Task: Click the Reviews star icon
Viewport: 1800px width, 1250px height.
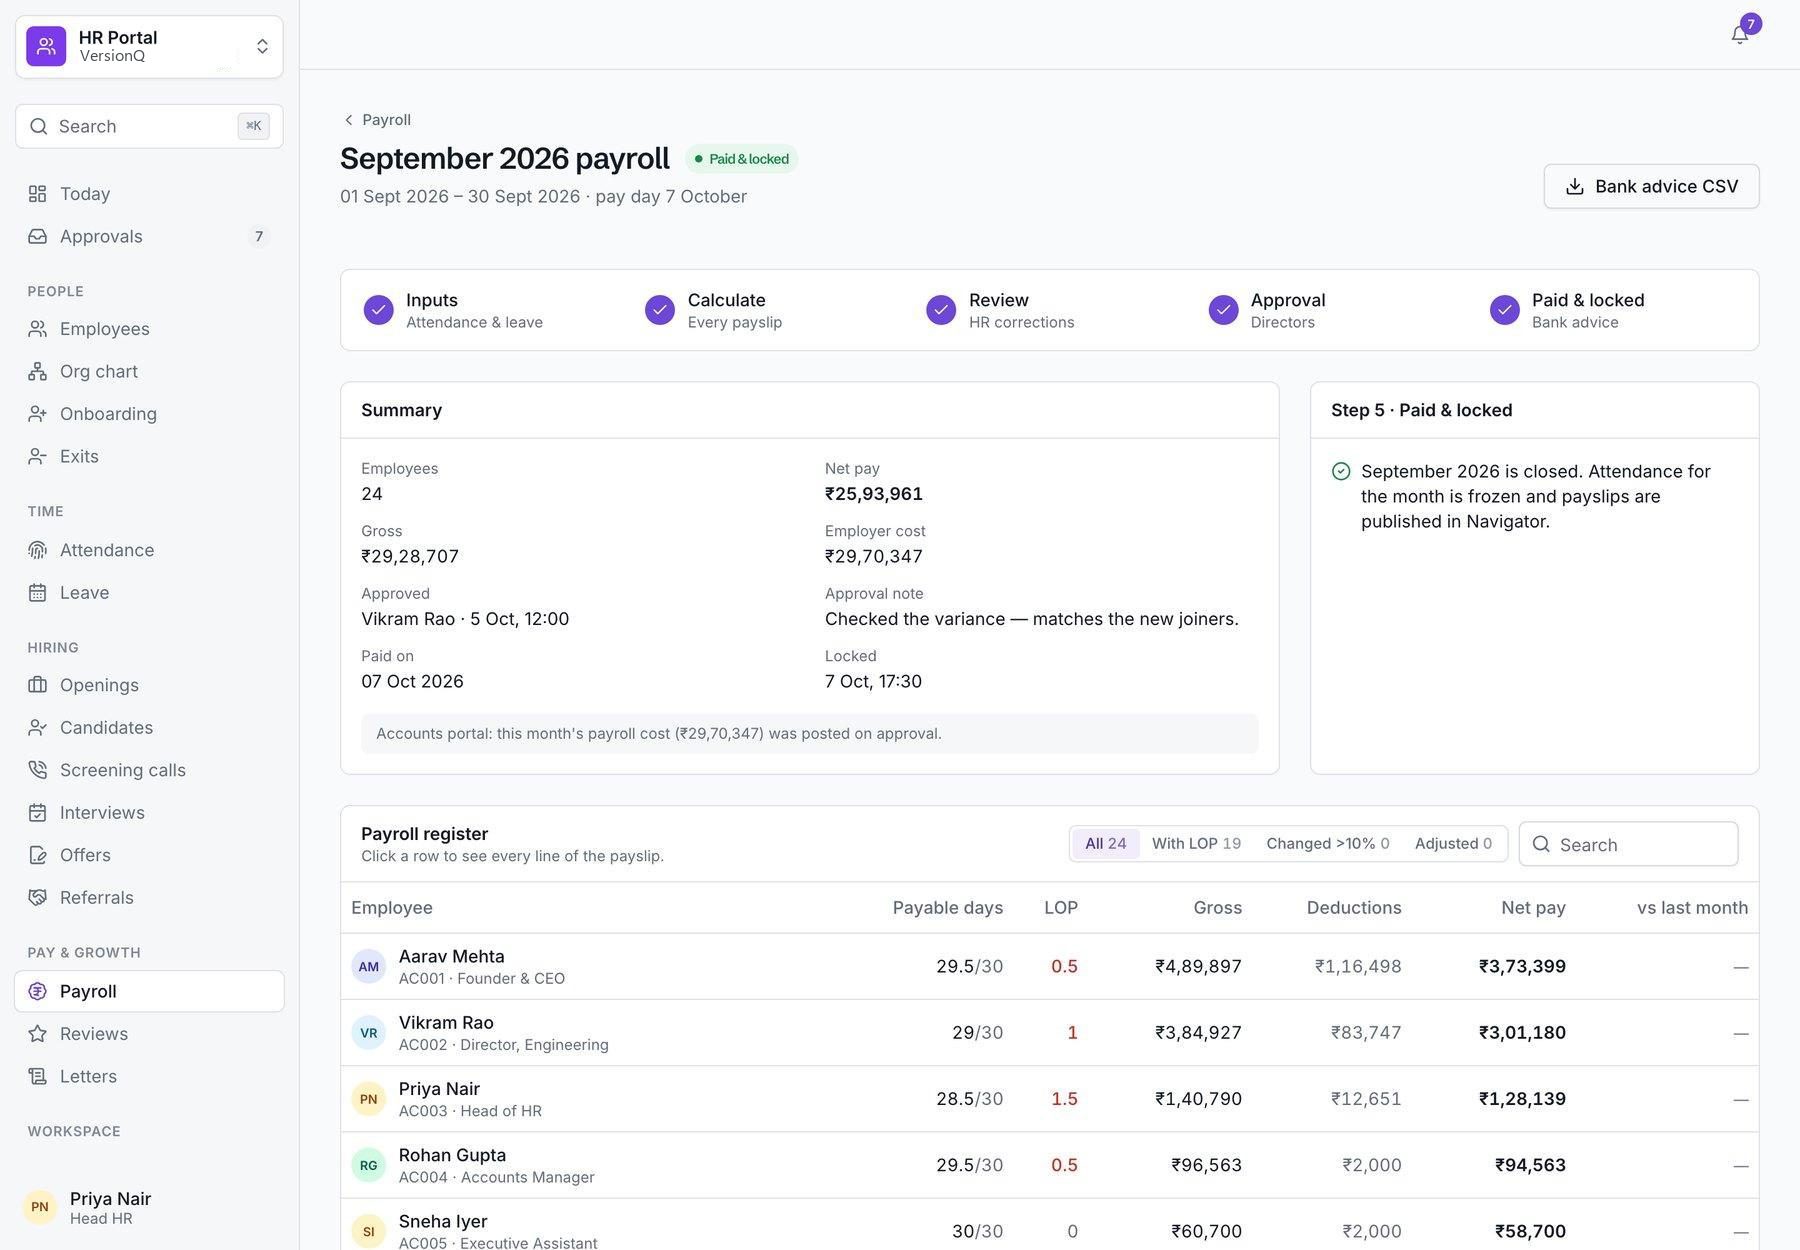Action: [38, 1034]
